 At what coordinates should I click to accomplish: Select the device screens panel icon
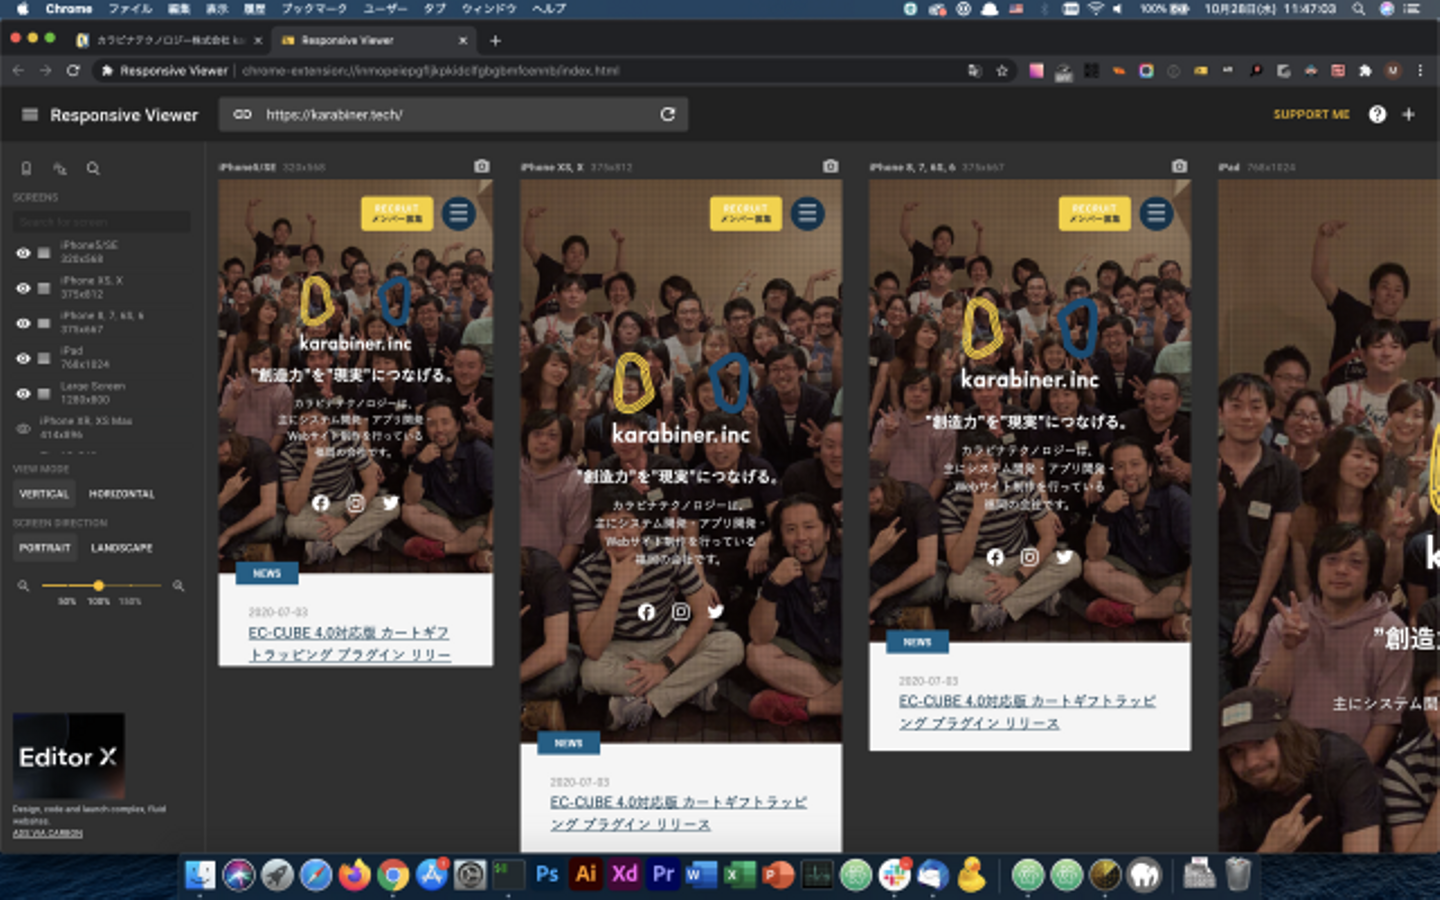(27, 169)
